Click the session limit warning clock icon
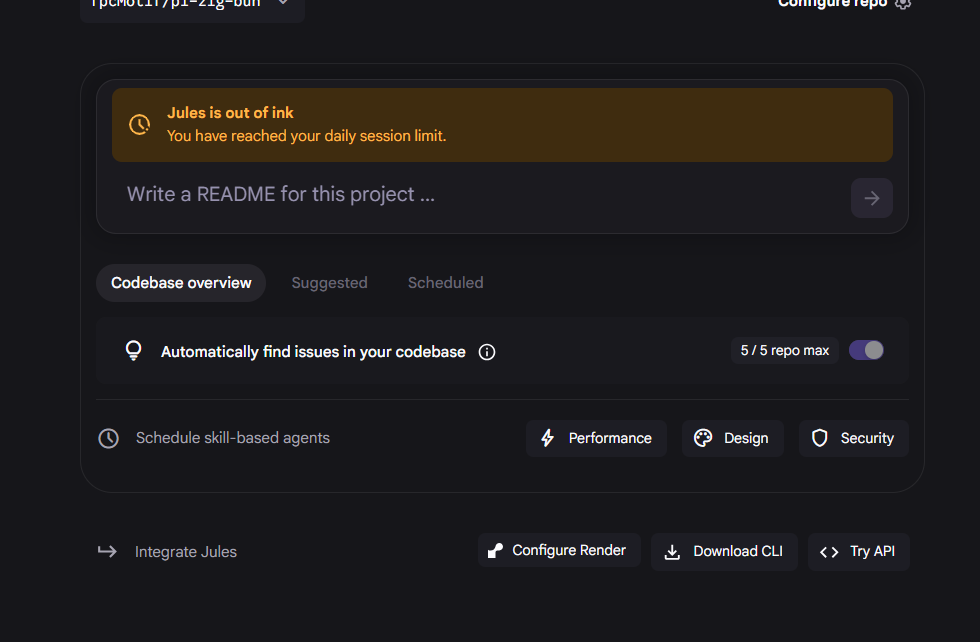The width and height of the screenshot is (980, 642). tap(140, 124)
